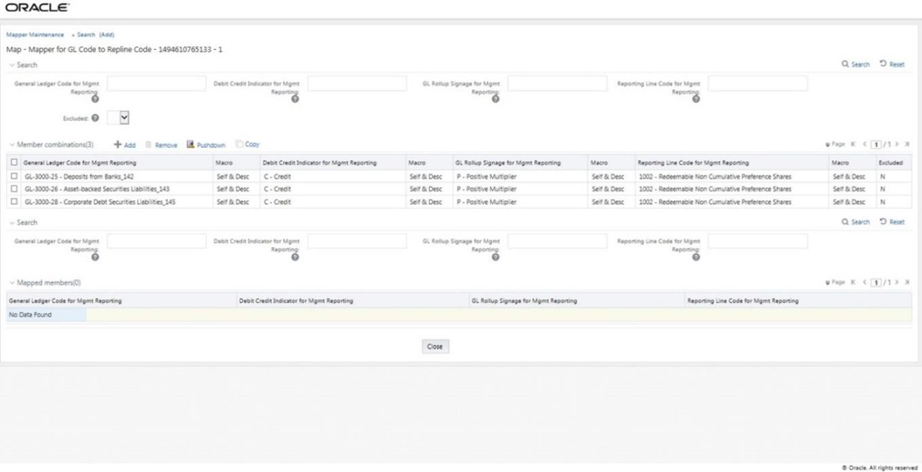Collapse the Member combinations section

12,145
